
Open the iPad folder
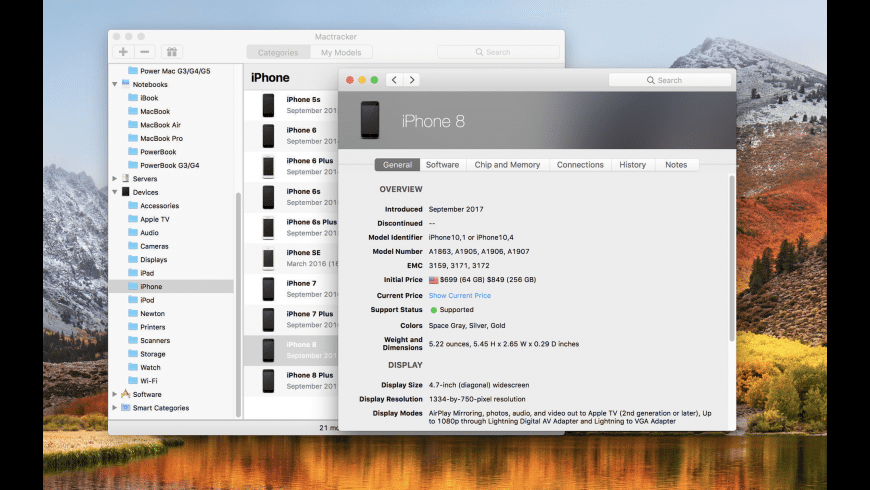coord(141,273)
